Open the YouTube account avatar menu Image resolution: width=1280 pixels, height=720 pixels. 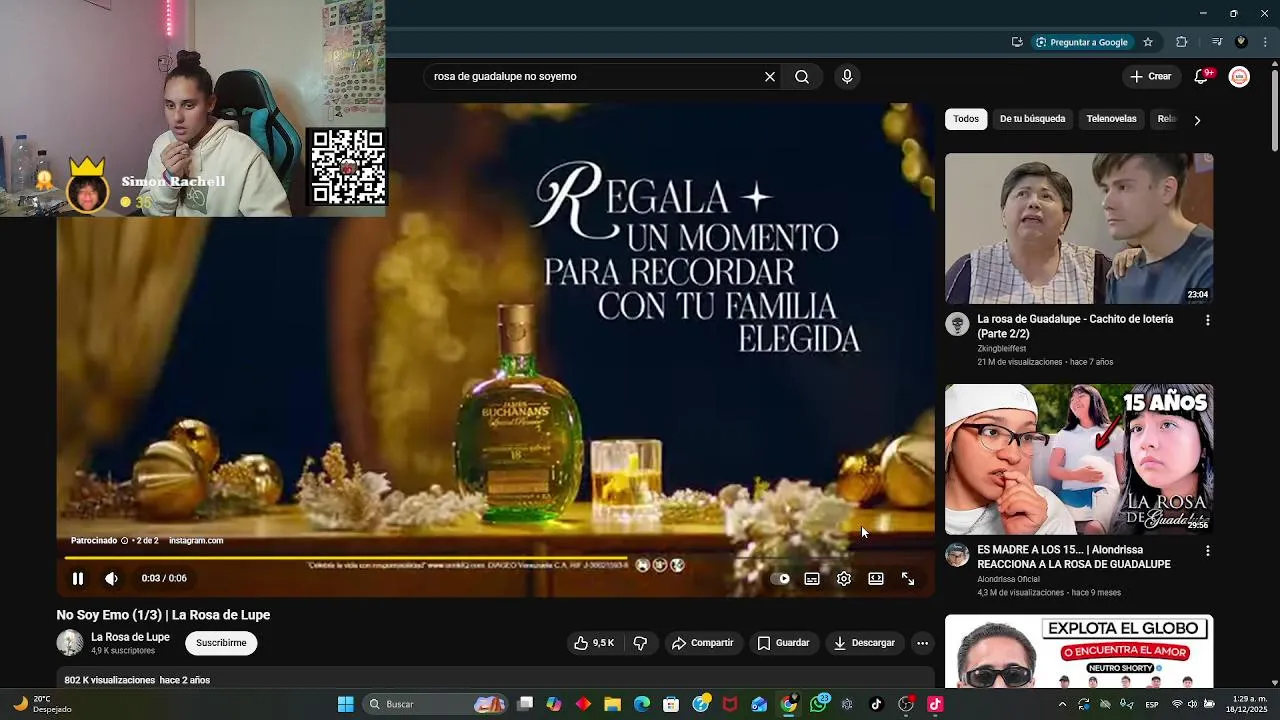[x=1239, y=76]
